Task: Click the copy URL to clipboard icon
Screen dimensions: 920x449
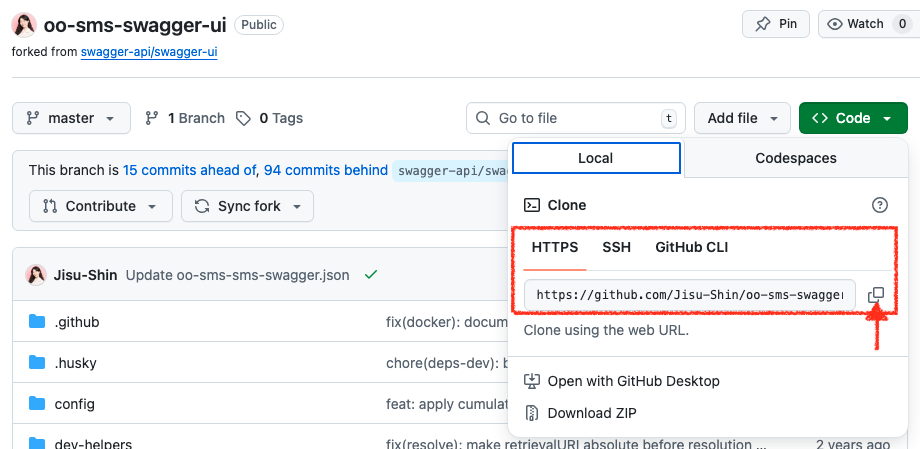Action: click(x=876, y=295)
